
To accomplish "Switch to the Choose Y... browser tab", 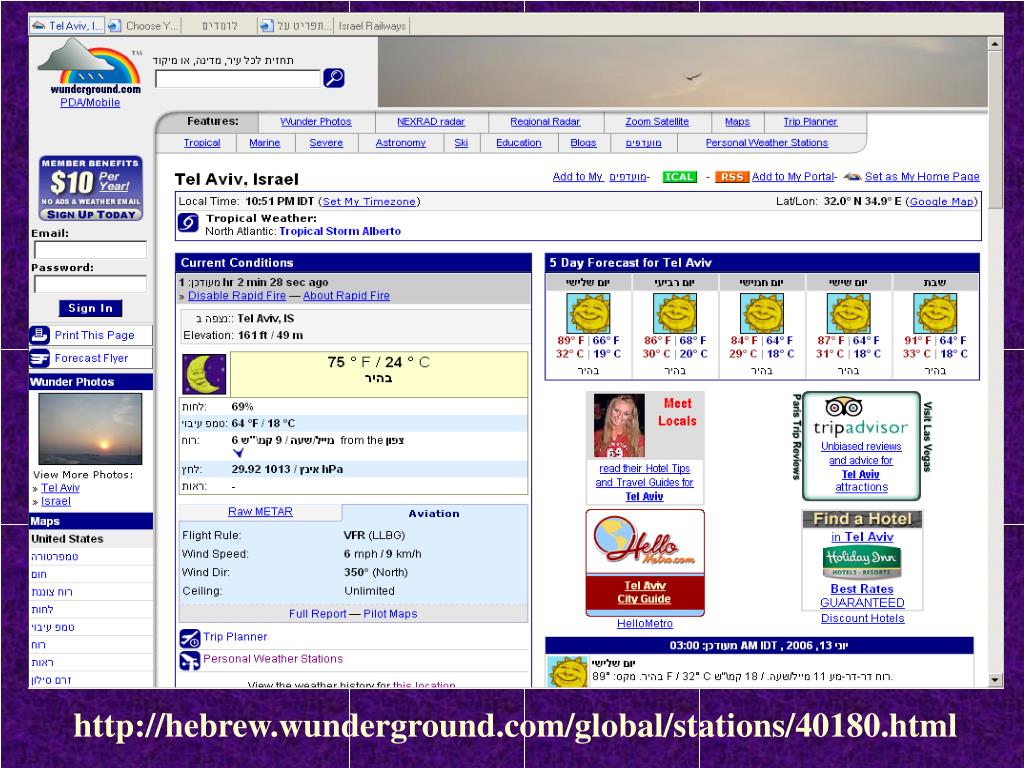I will [x=143, y=25].
